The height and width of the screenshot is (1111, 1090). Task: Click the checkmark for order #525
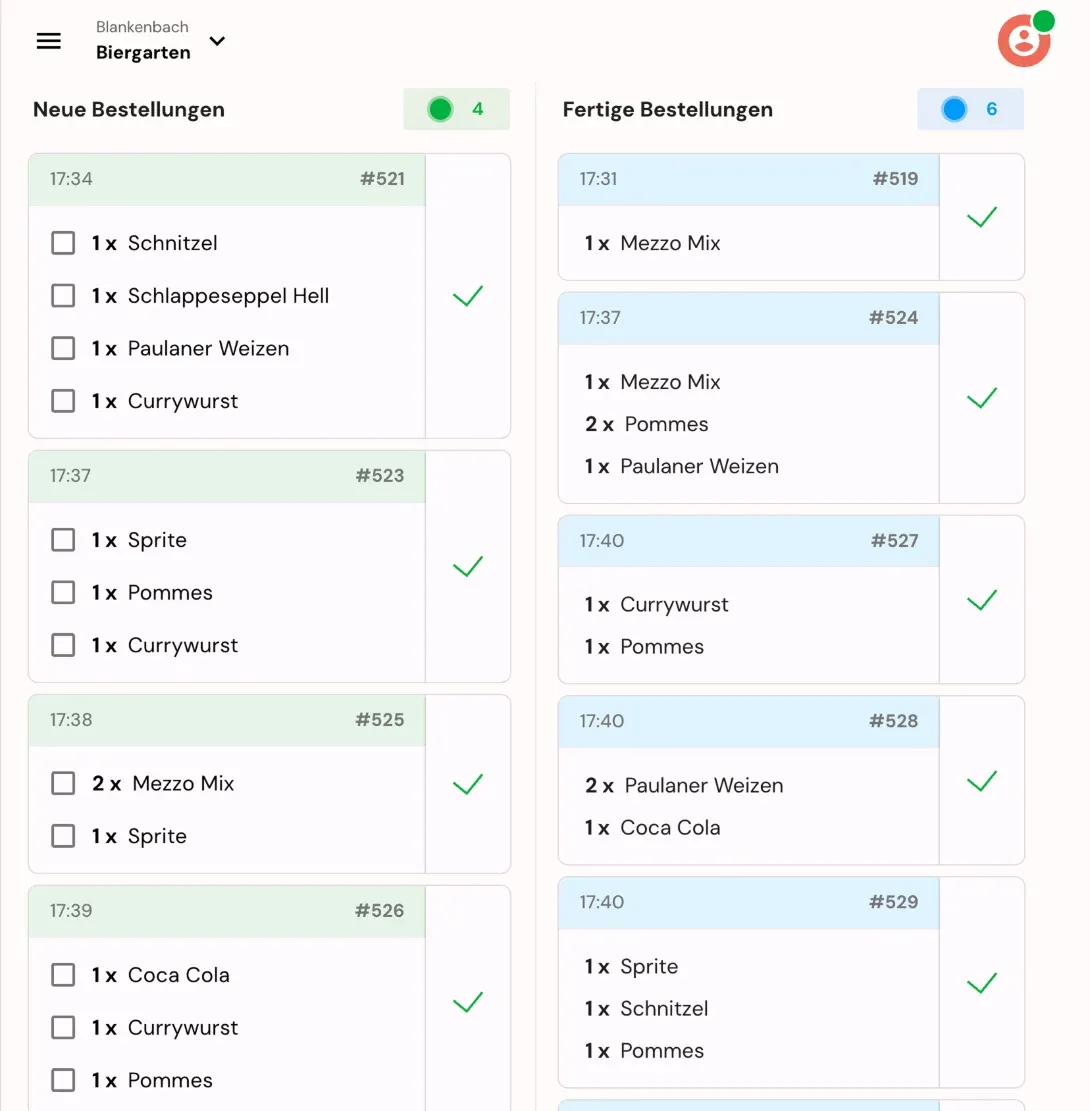[468, 784]
